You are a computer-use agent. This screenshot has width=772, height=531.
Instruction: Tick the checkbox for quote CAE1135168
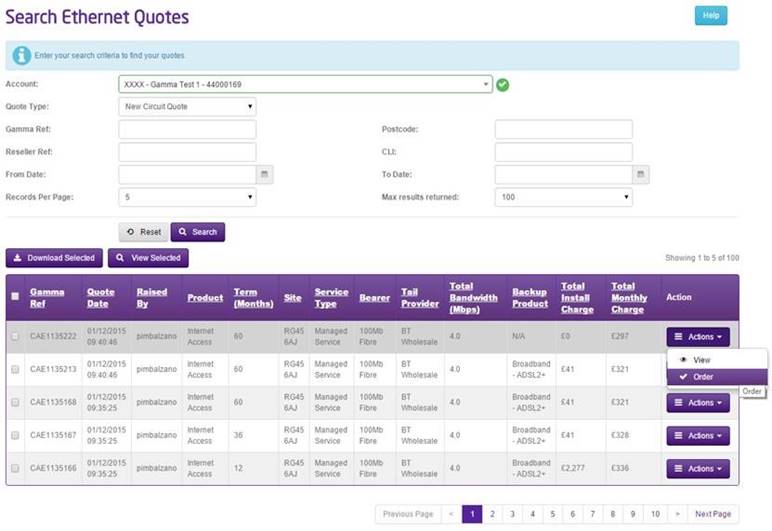click(x=15, y=403)
